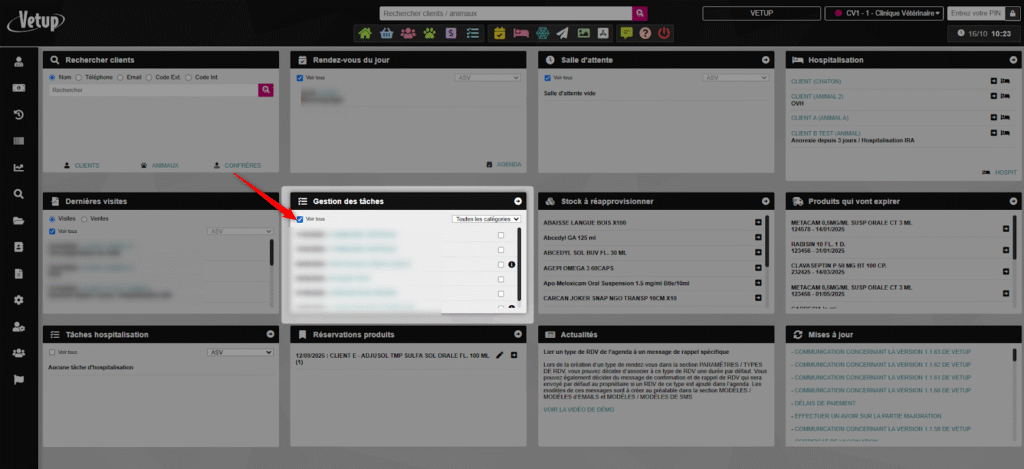The width and height of the screenshot is (1024, 469).
Task: Open the blue shopping basket icon
Action: 386,33
